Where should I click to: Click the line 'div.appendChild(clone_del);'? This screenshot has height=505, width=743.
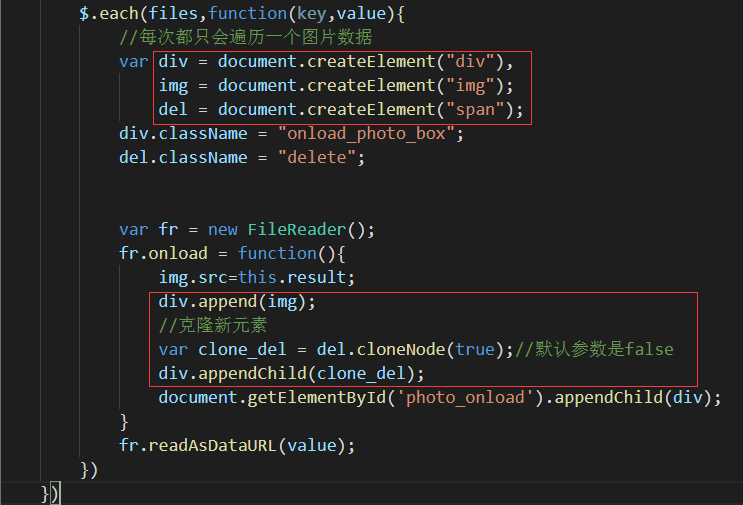(291, 373)
